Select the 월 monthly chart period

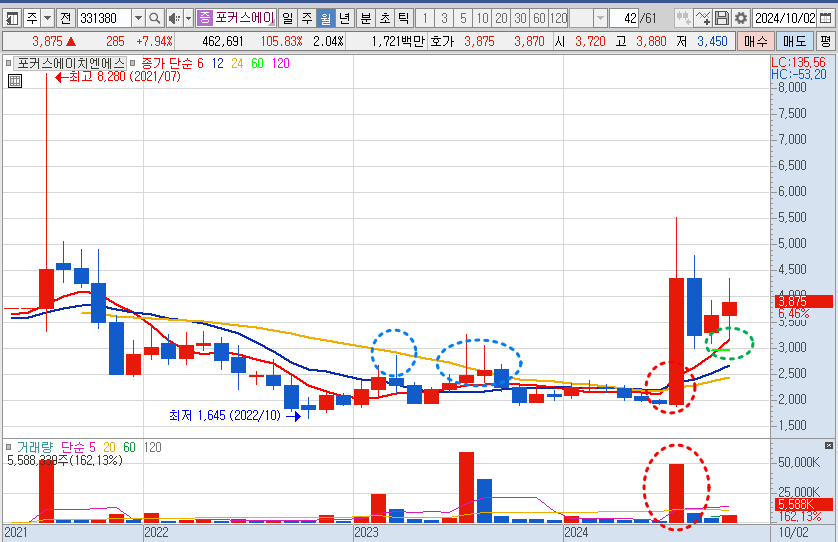(325, 19)
